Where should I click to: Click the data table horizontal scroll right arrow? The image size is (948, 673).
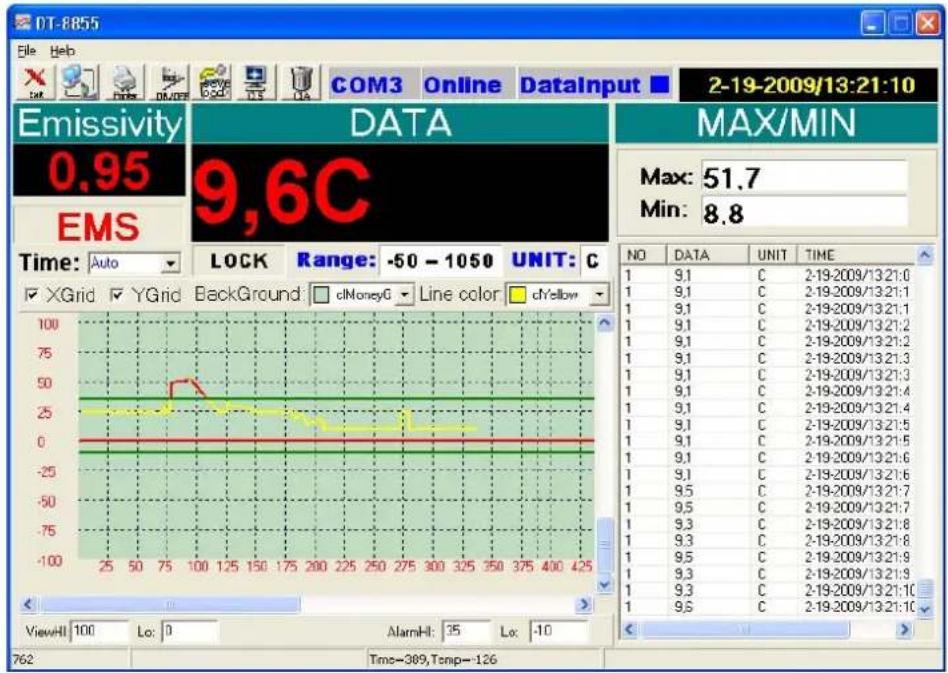tap(904, 629)
